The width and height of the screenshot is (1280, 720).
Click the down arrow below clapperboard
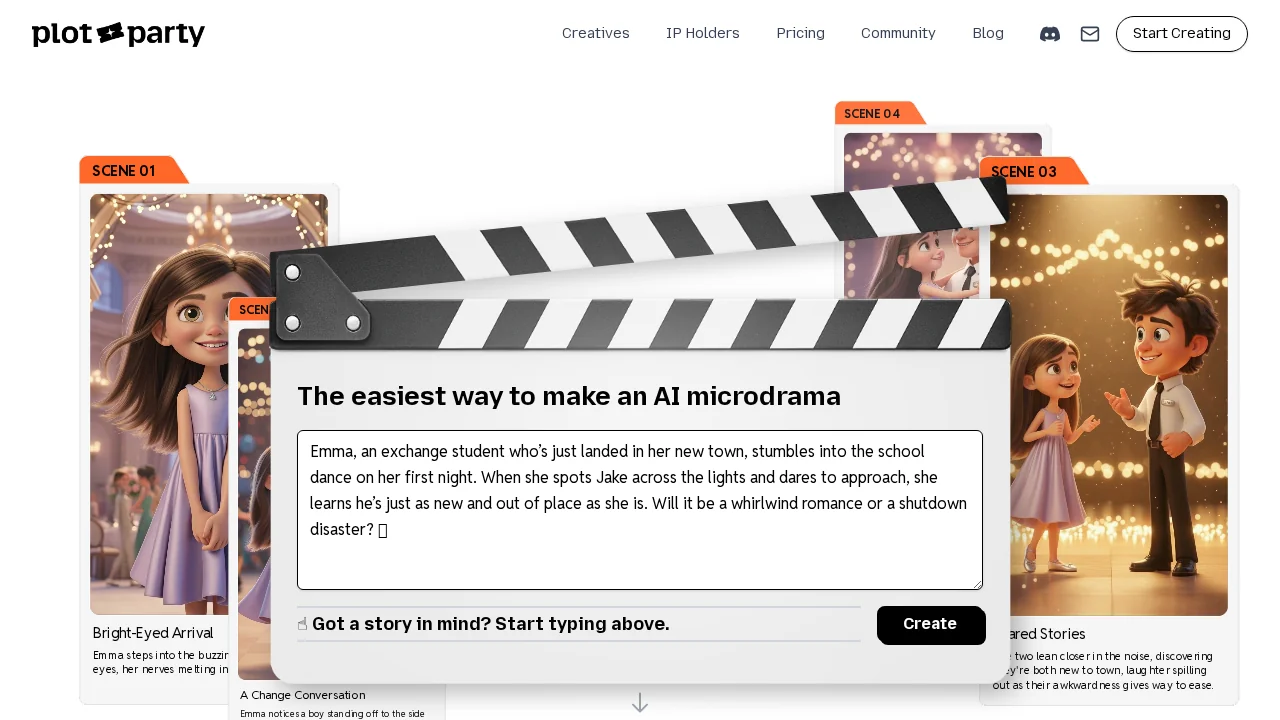pos(640,703)
